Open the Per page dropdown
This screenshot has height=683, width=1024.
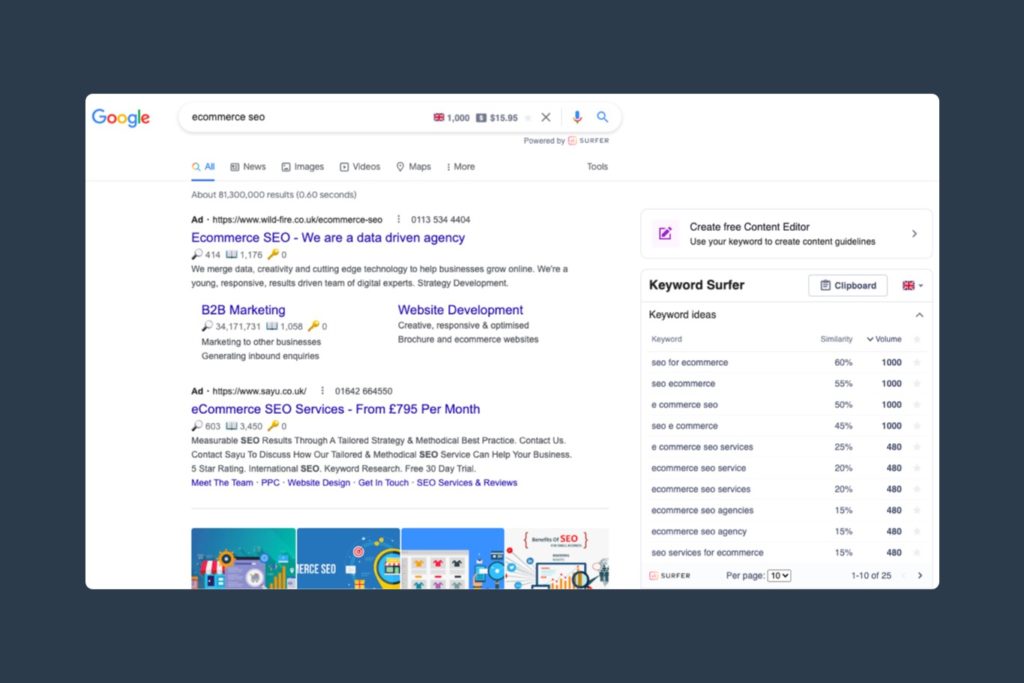point(779,576)
